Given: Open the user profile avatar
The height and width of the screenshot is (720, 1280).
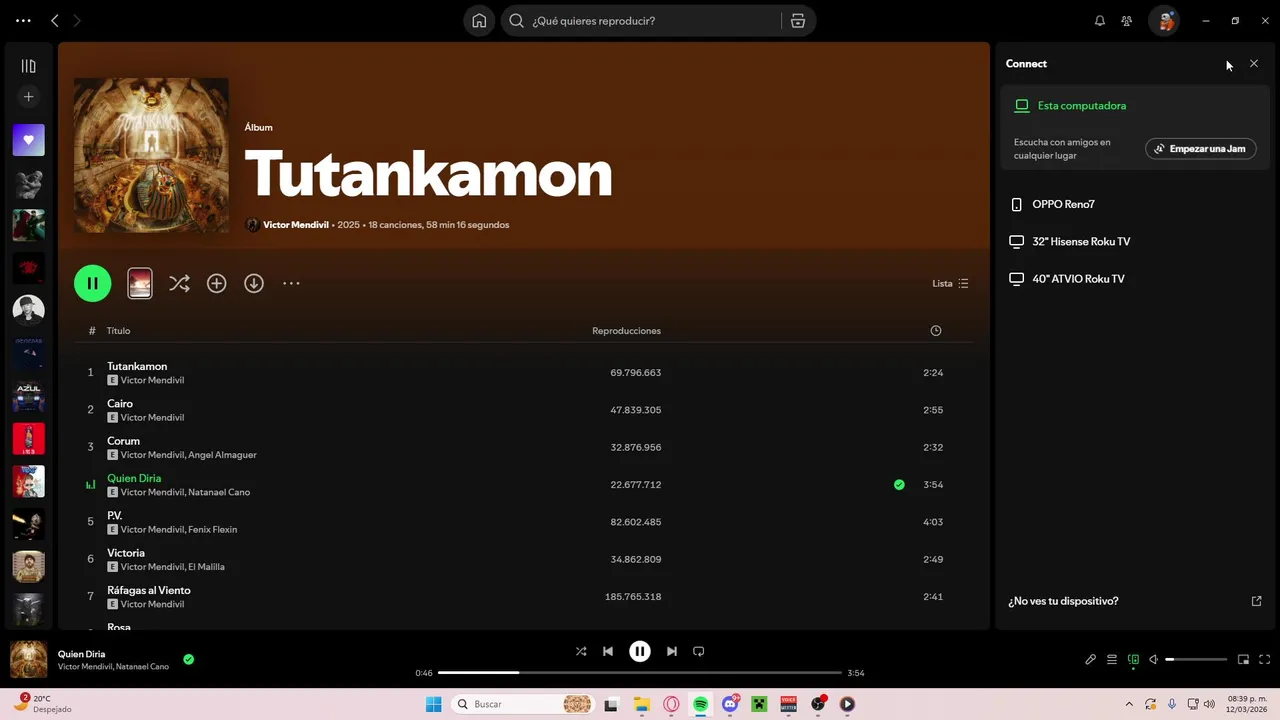Looking at the screenshot, I should click(1164, 21).
